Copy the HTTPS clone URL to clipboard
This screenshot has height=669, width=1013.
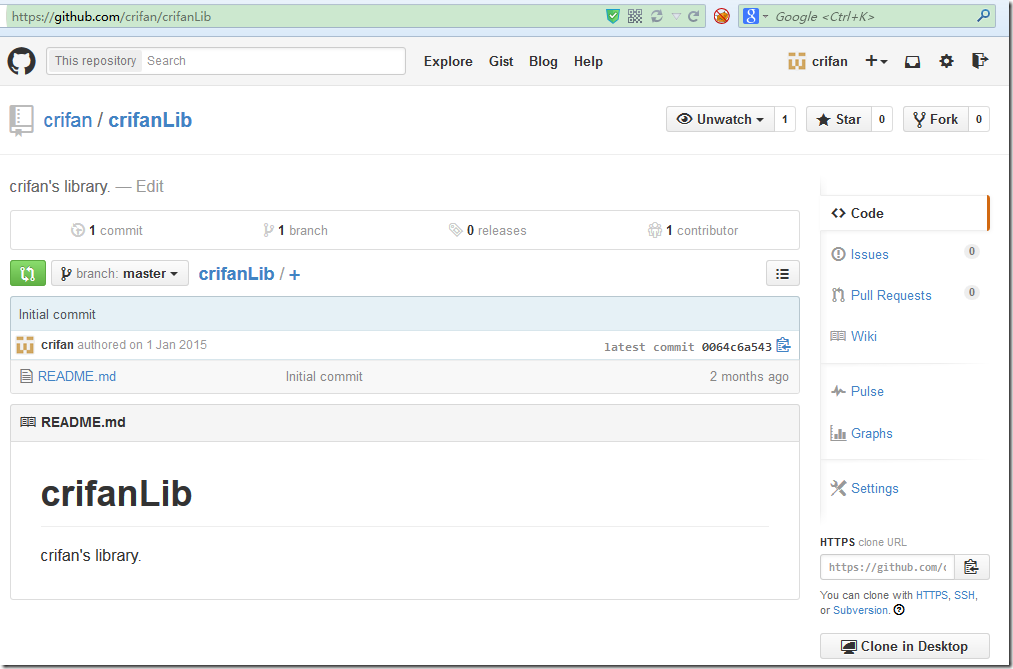971,567
